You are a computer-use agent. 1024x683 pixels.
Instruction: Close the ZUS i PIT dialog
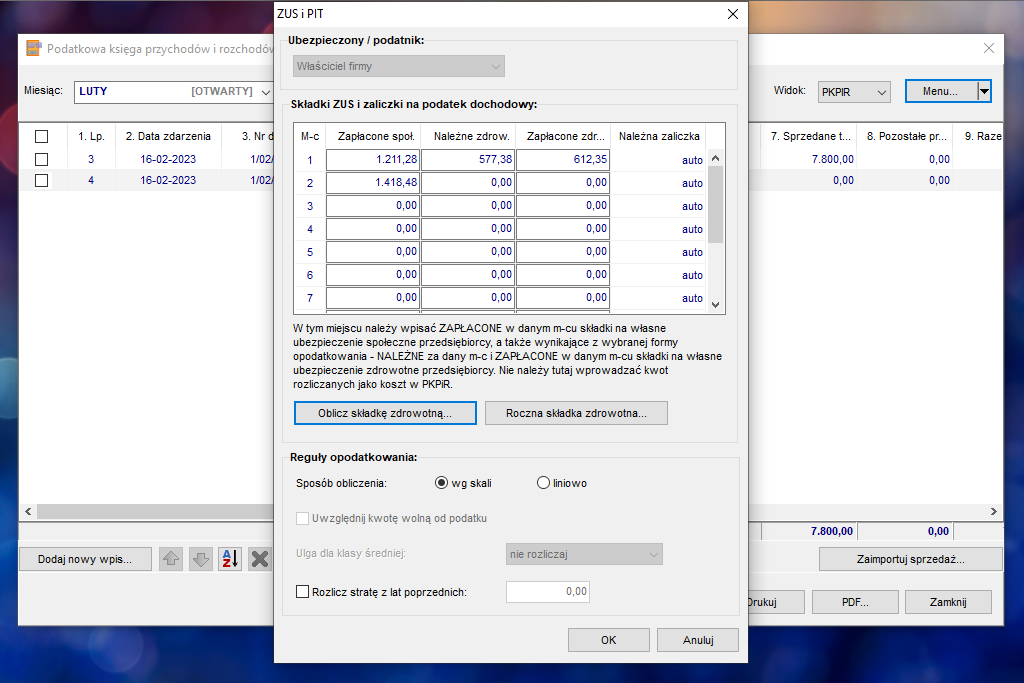click(733, 14)
